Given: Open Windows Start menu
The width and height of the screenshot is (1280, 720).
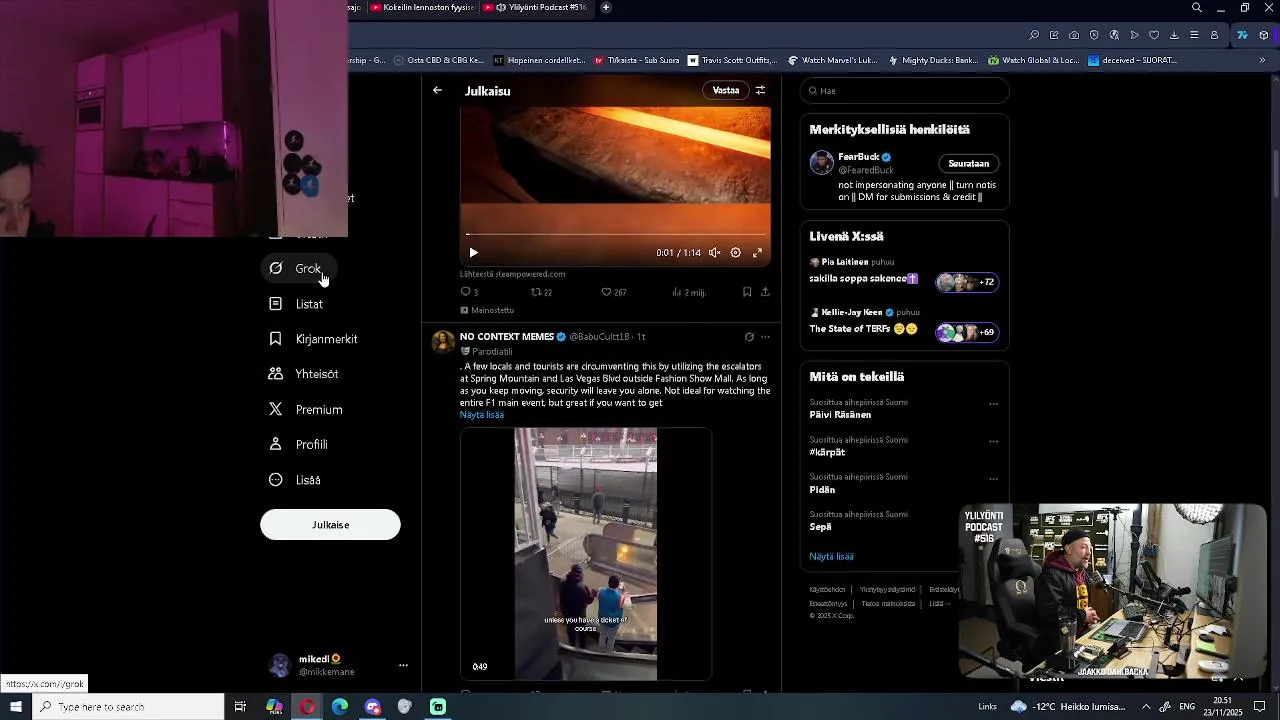Looking at the screenshot, I should (x=16, y=707).
